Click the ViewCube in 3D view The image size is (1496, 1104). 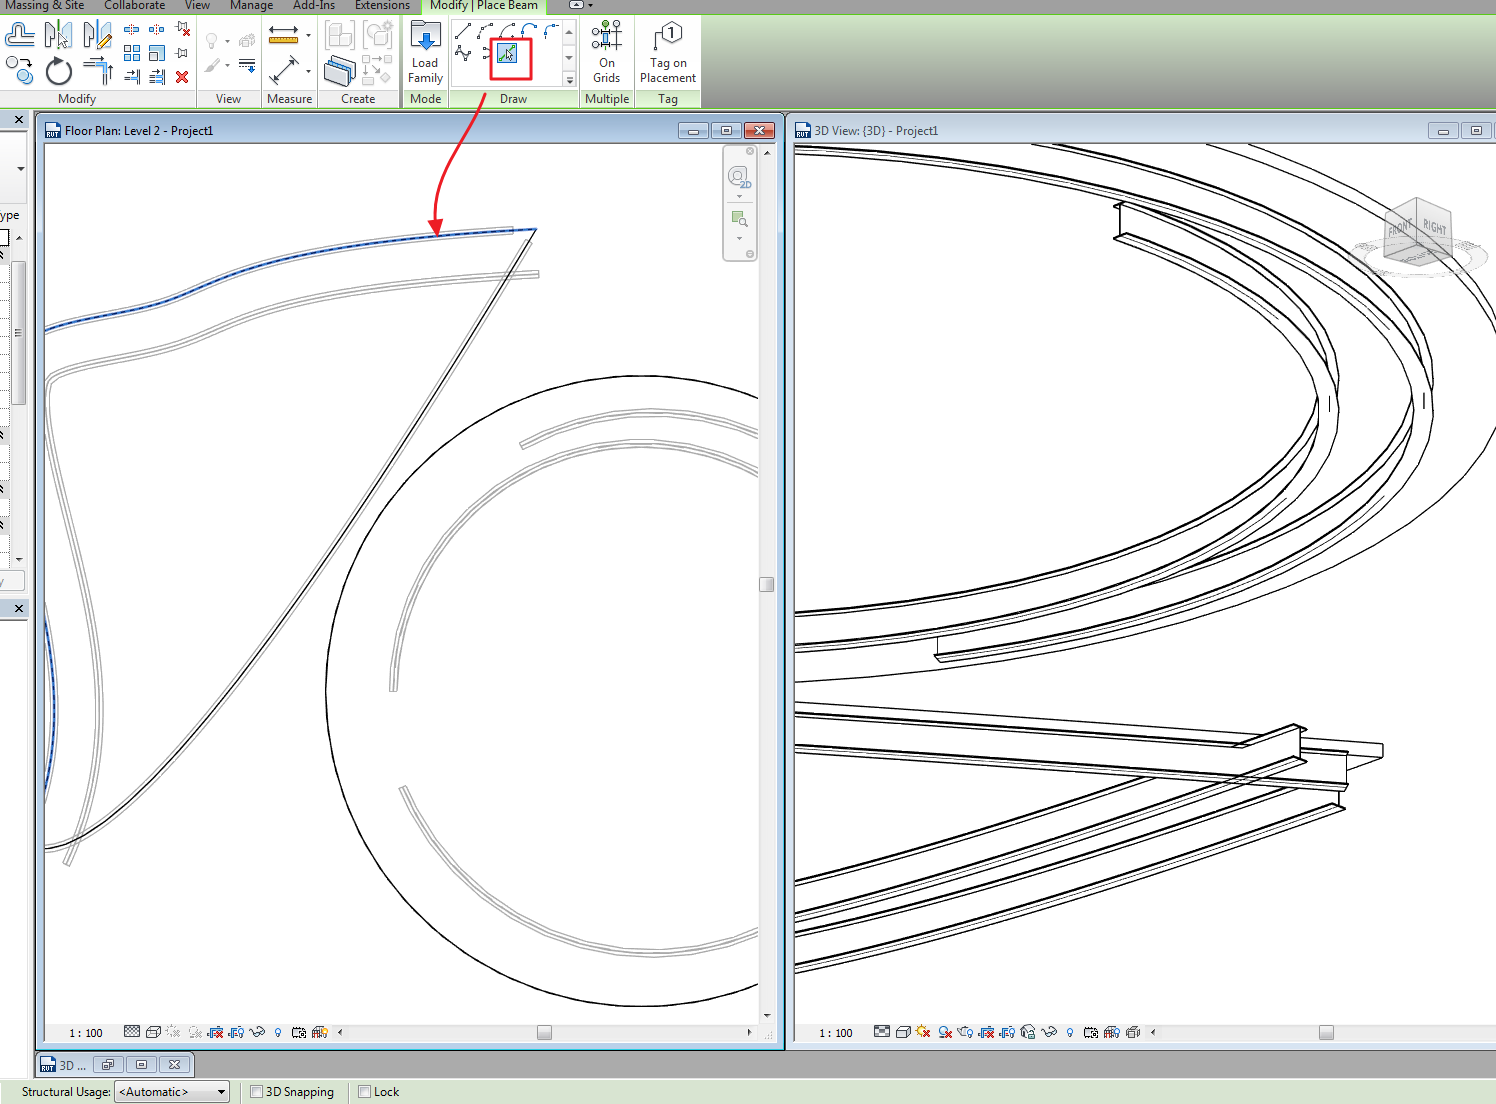[1417, 232]
